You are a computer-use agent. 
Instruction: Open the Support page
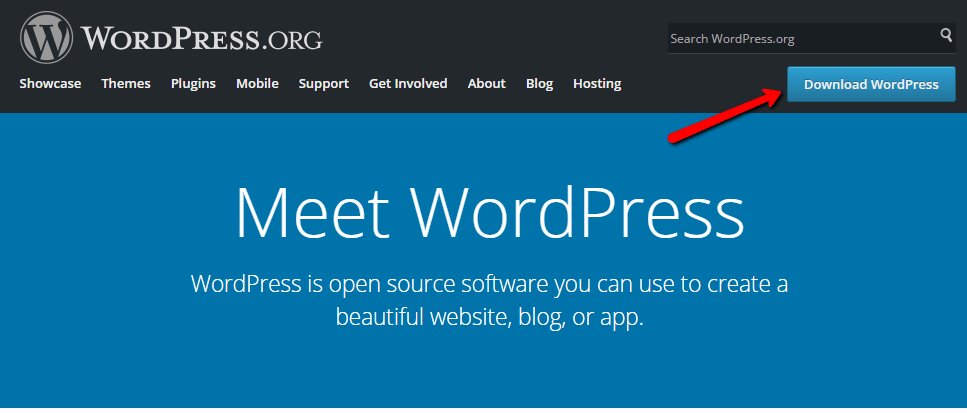click(x=323, y=84)
